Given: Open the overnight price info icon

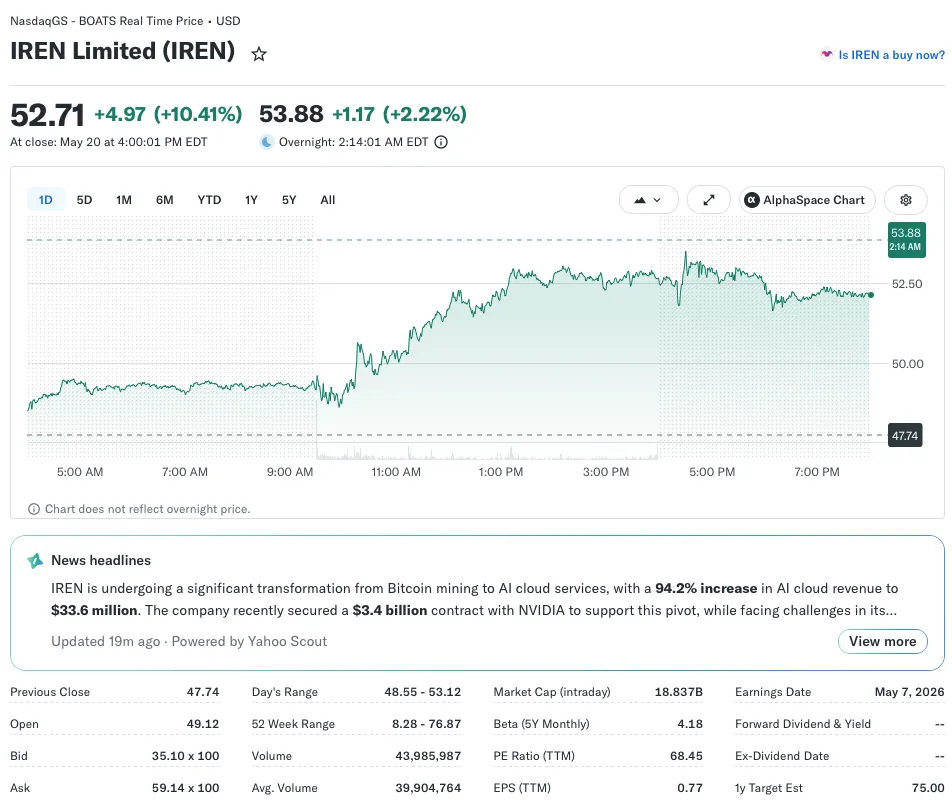Looking at the screenshot, I should (x=441, y=142).
